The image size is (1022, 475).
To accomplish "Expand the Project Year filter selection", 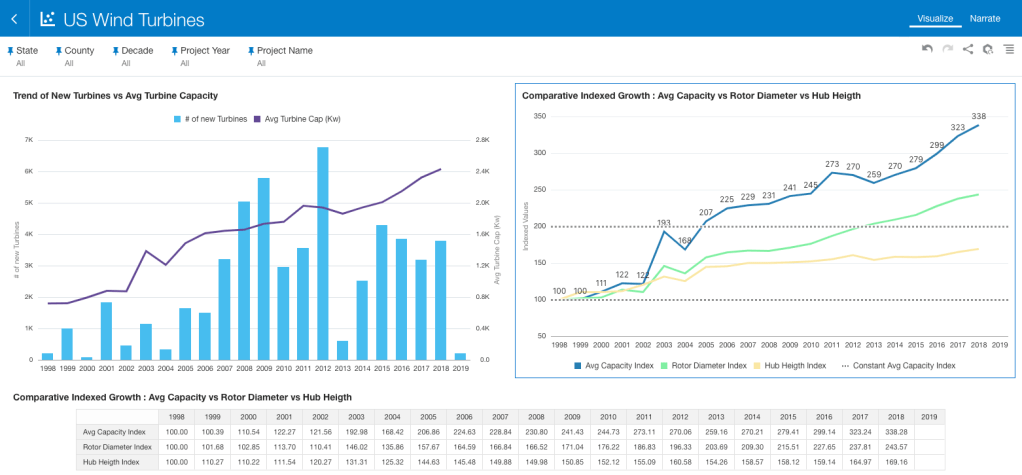I will 185,63.
